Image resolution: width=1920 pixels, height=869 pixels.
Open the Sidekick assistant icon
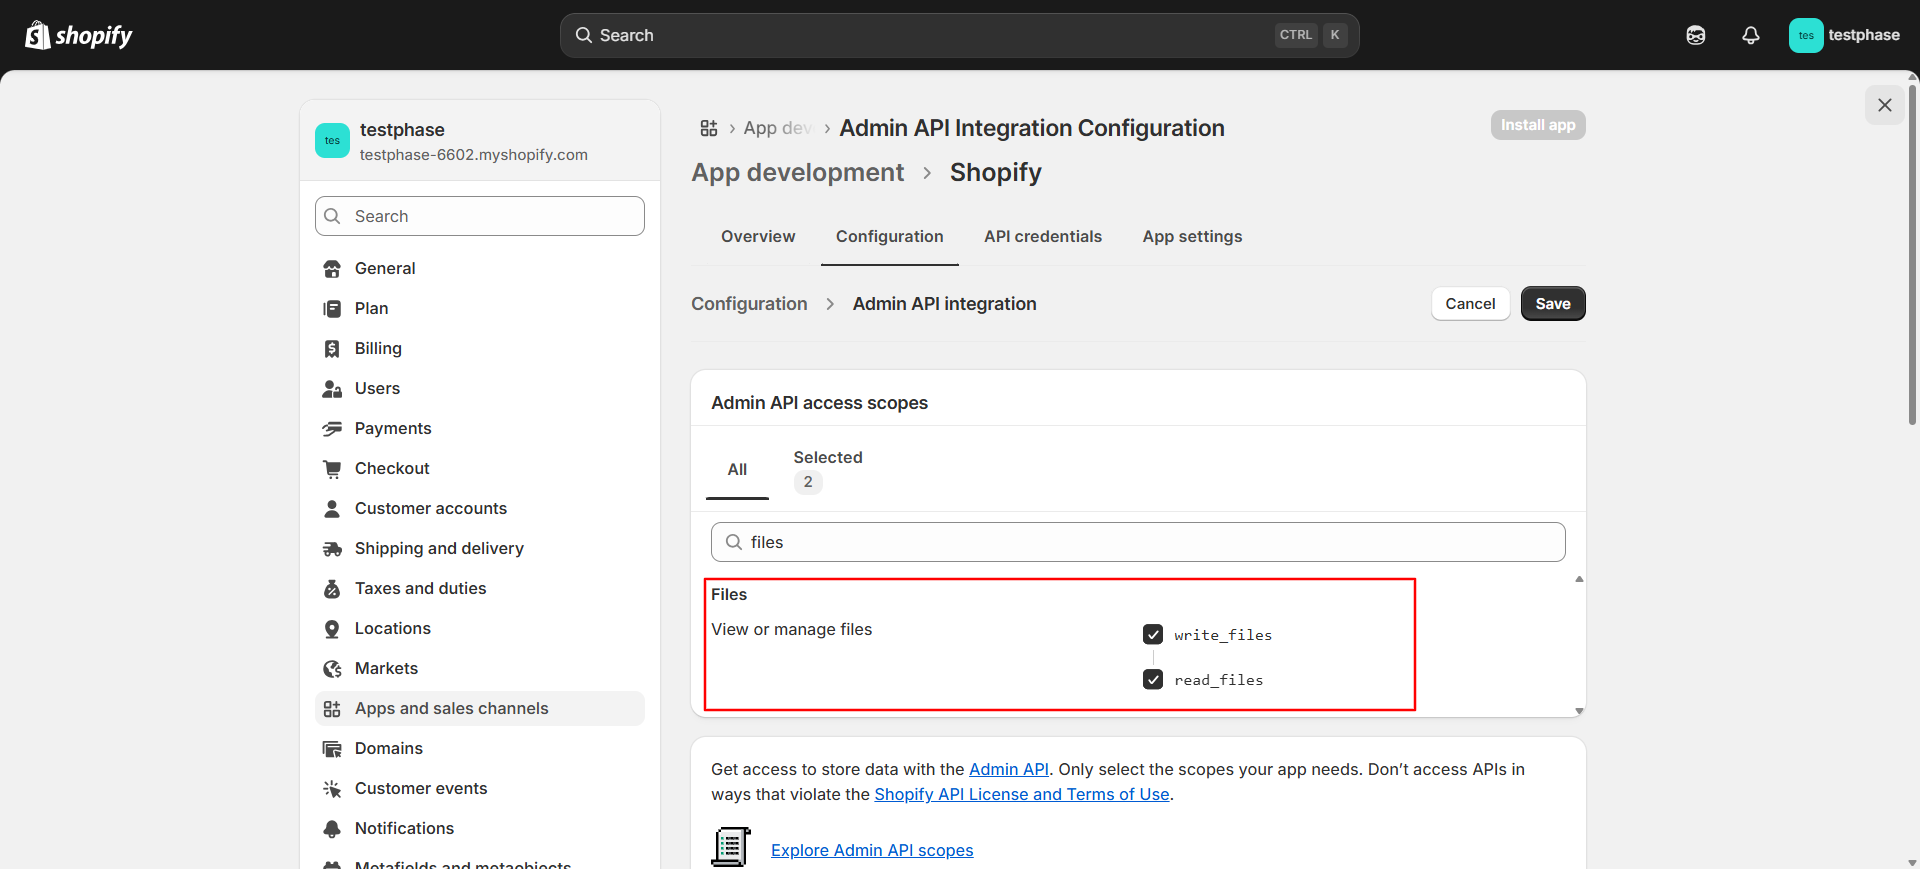1695,35
